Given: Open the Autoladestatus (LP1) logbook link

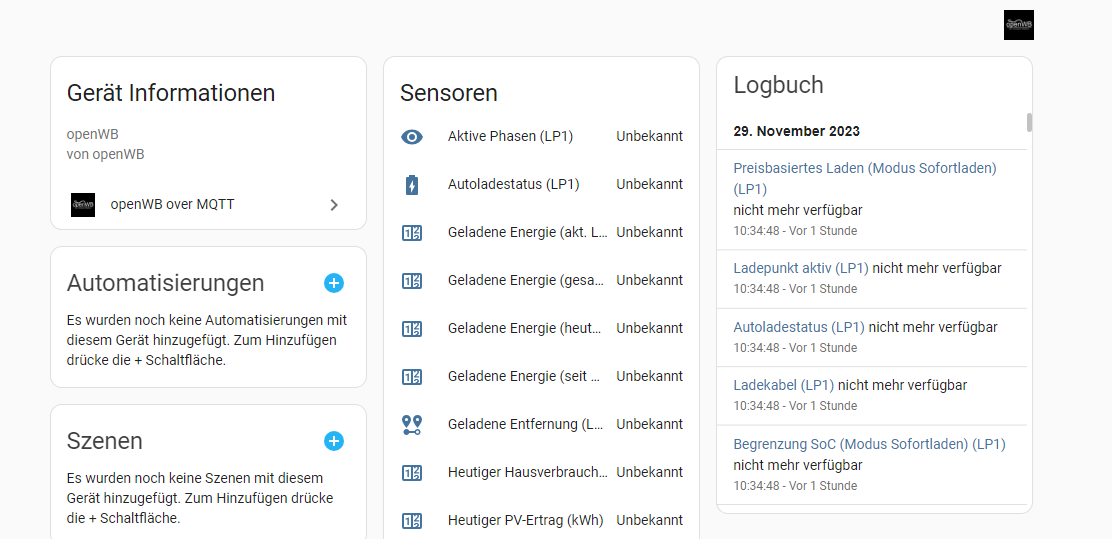Looking at the screenshot, I should (x=798, y=327).
